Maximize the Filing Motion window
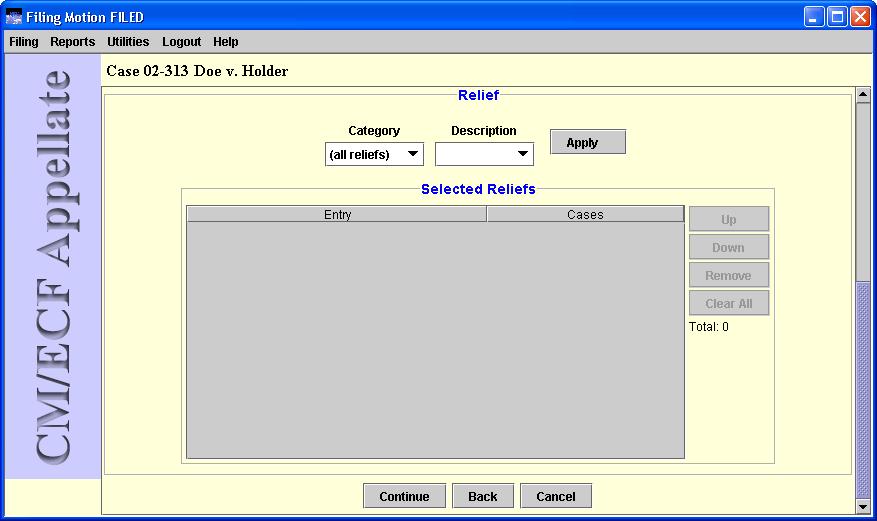 point(837,17)
